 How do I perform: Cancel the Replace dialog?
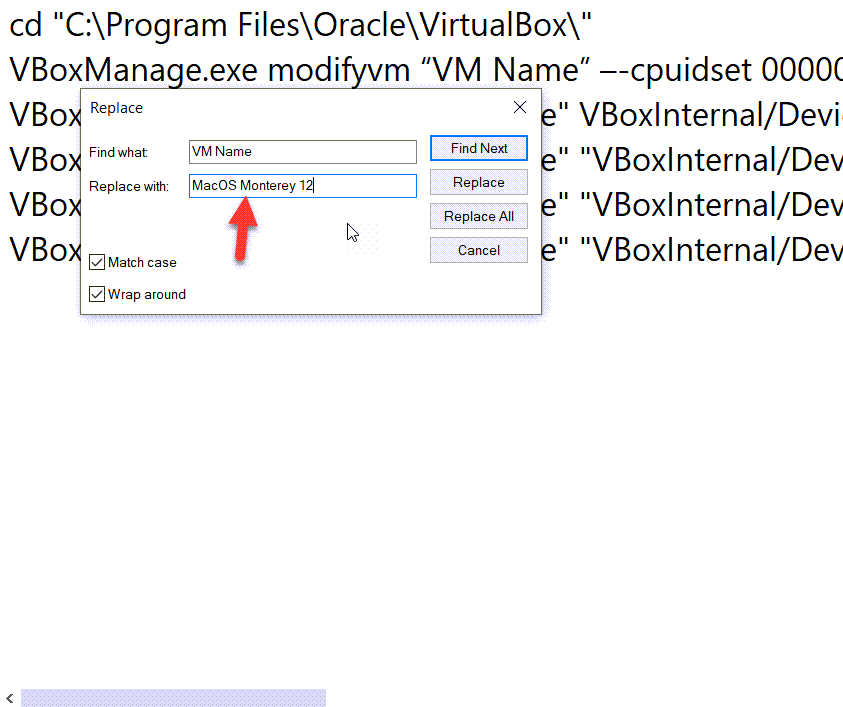478,250
